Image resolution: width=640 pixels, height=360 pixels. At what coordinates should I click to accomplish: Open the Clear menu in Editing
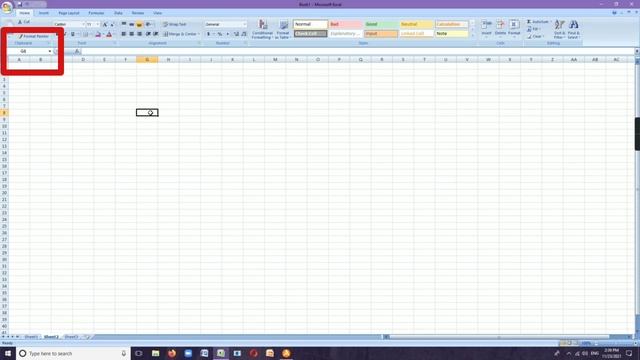(535, 36)
